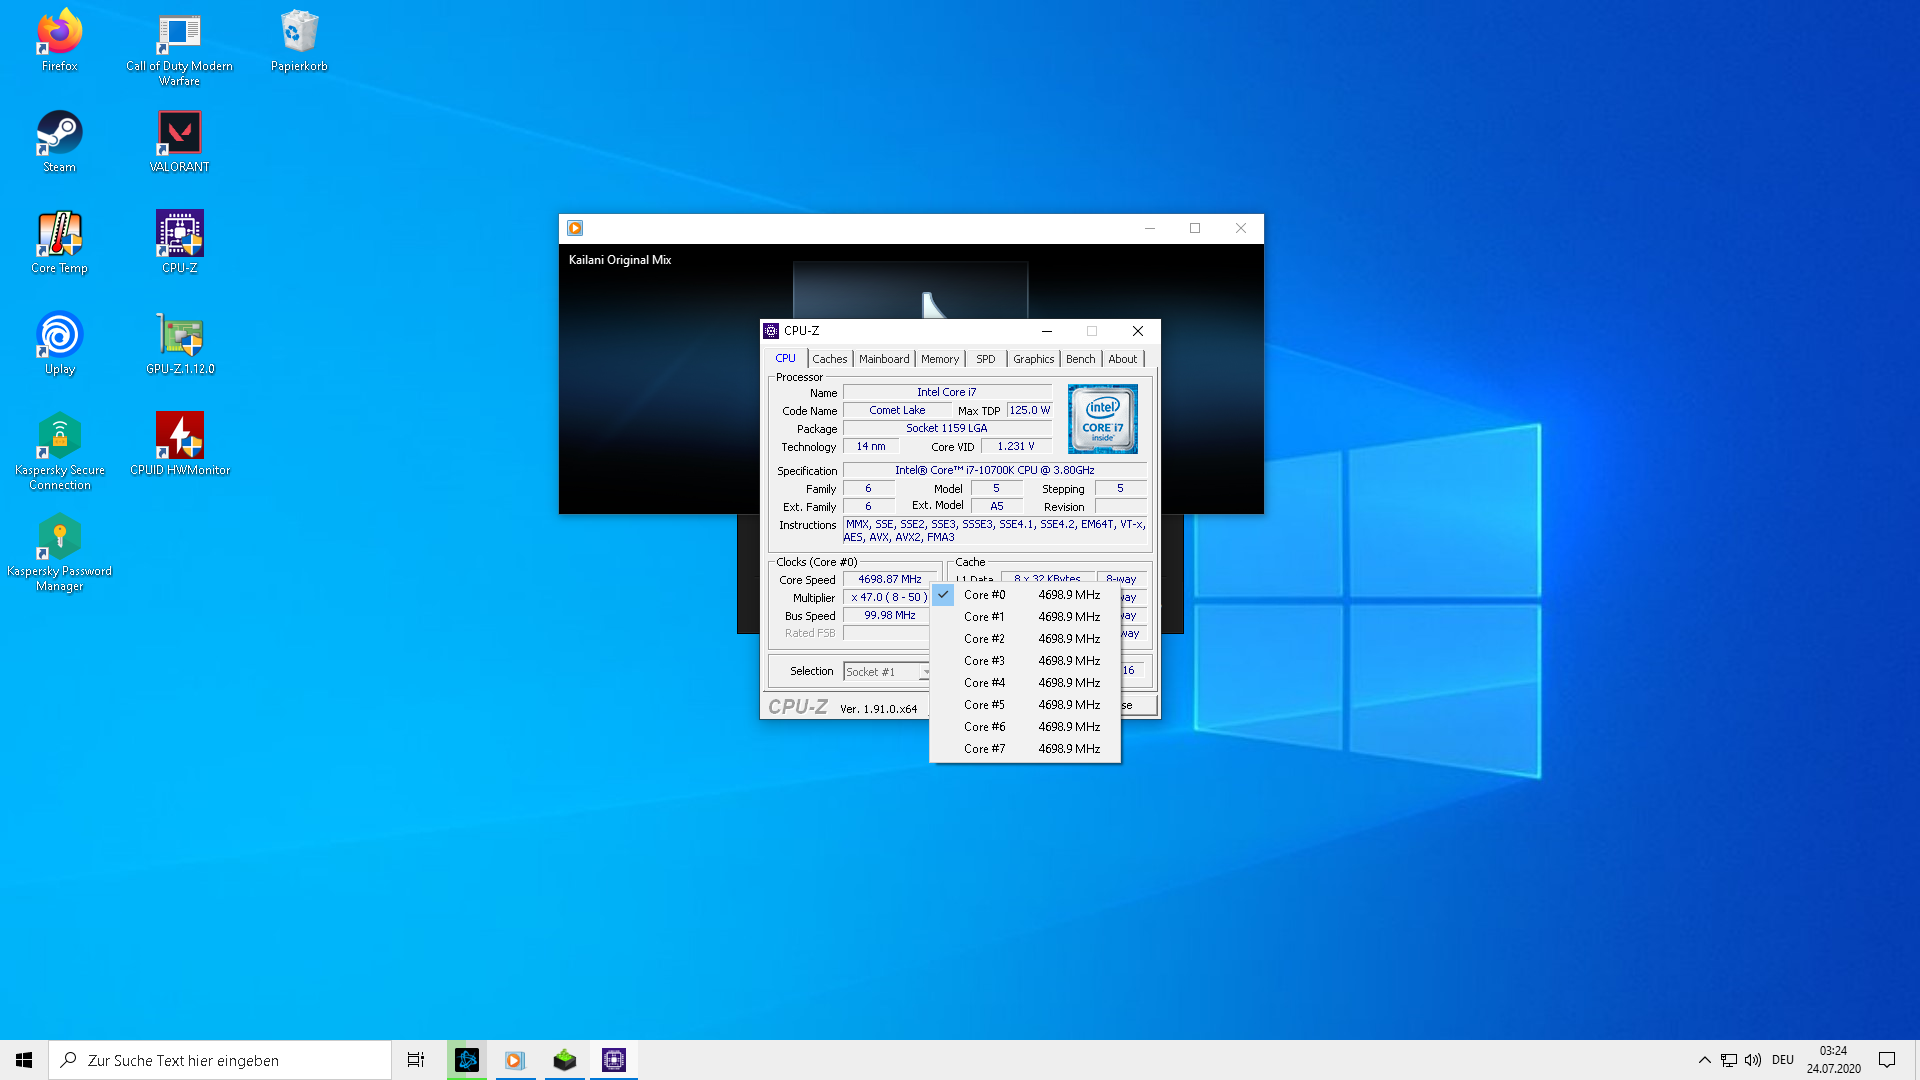Switch to the Caches tab in CPU-Z

[830, 358]
